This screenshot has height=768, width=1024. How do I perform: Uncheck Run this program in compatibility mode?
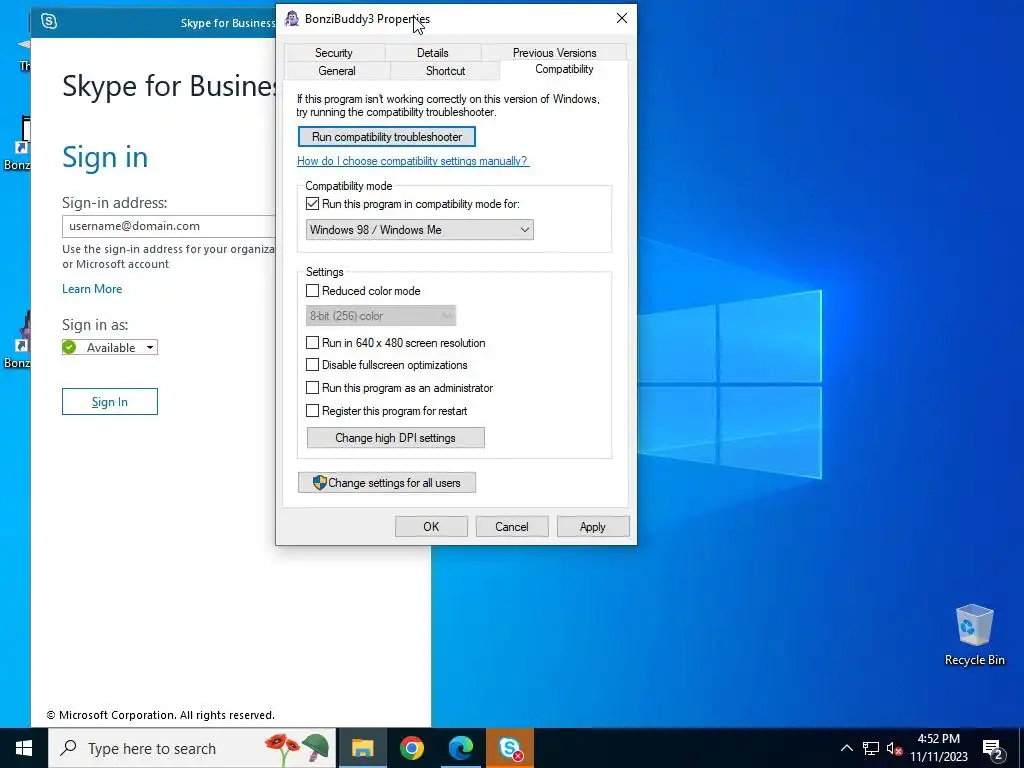pyautogui.click(x=312, y=204)
